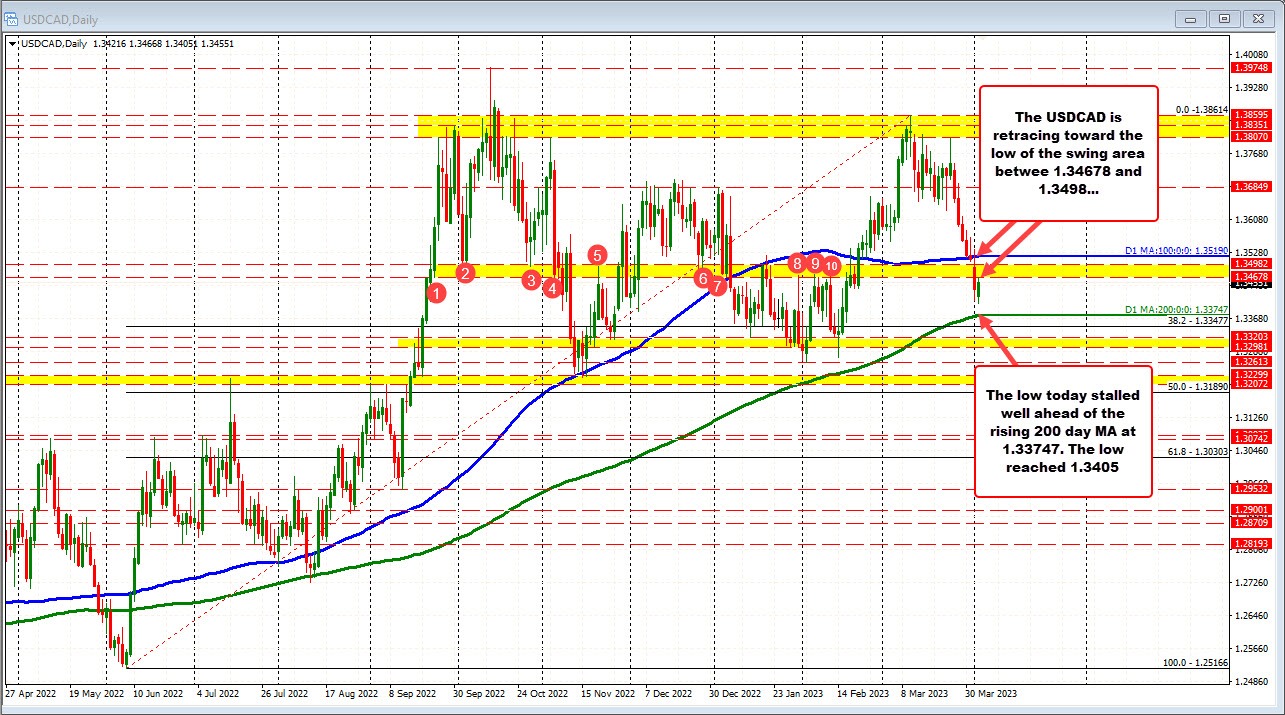Image resolution: width=1285 pixels, height=715 pixels.
Task: Click the red marker labeled 3
Action: [x=531, y=280]
